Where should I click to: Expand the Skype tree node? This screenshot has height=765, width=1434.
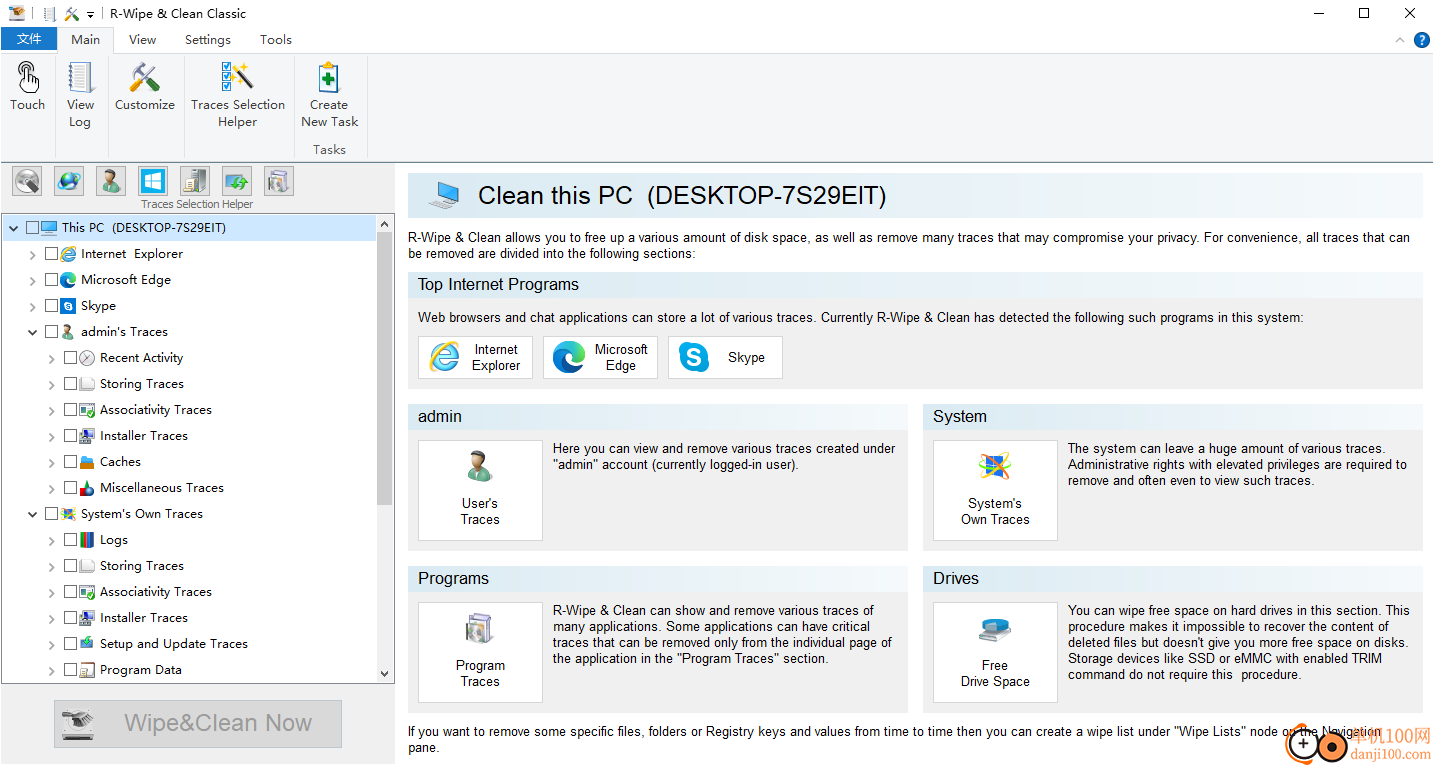[33, 306]
